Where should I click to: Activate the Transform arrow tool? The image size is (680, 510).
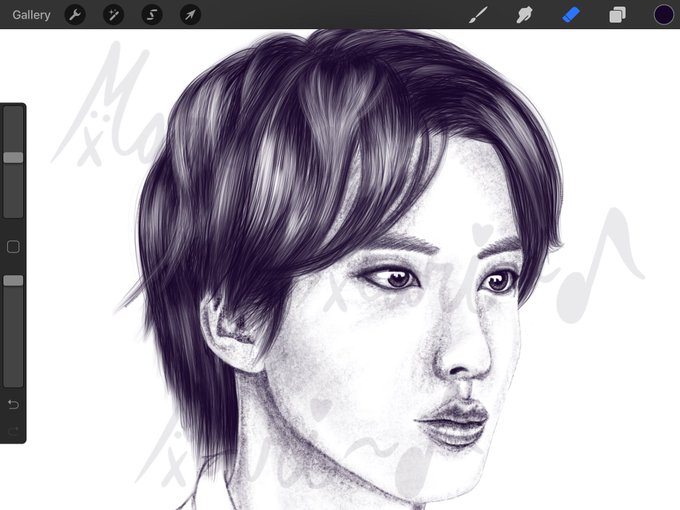pos(190,15)
